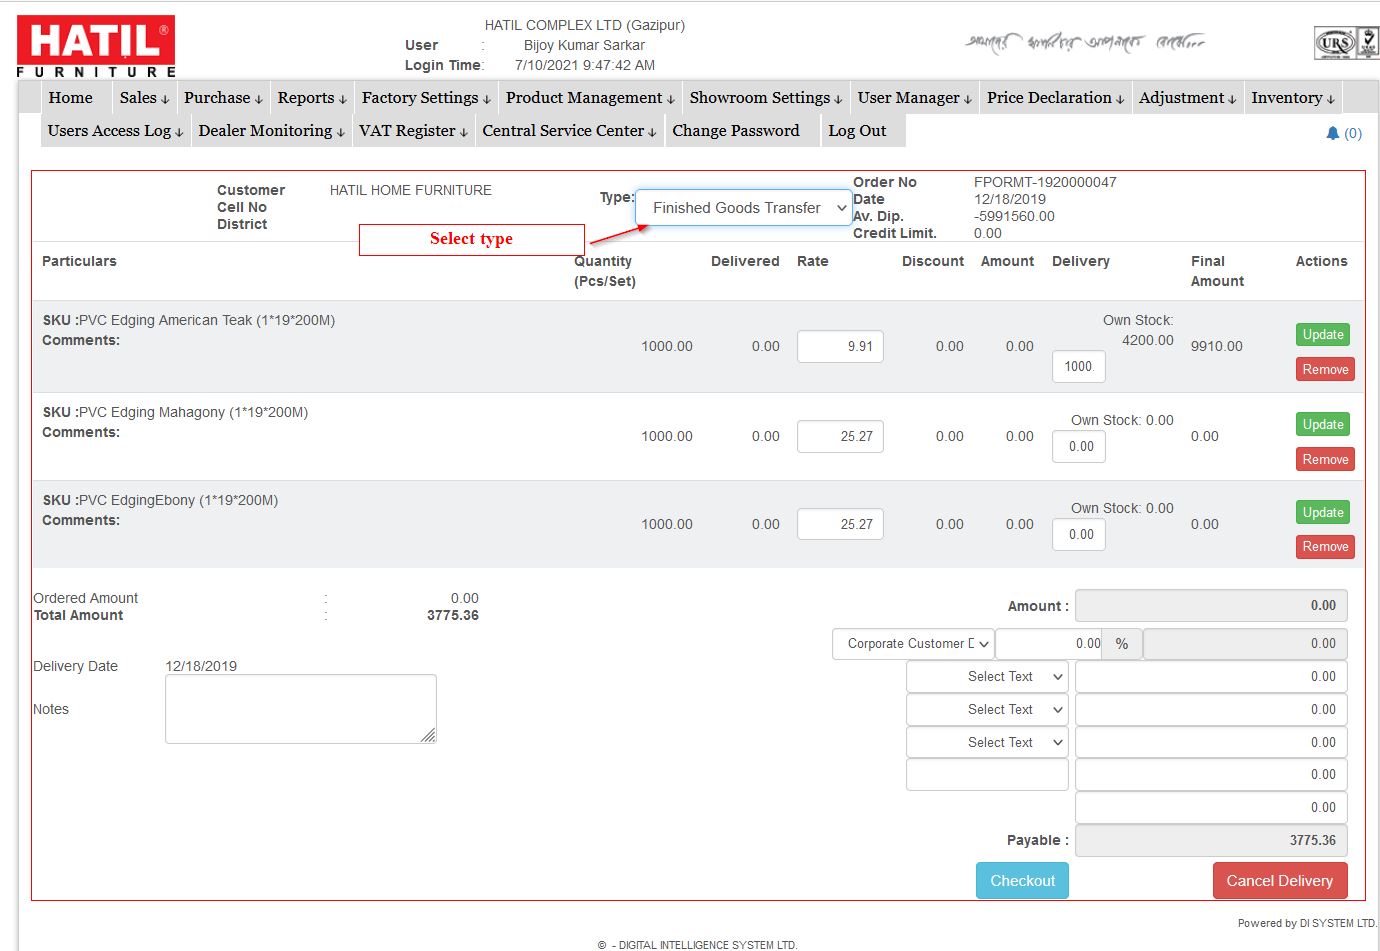
Task: Open the Corporate Customer discount dropdown
Action: (x=913, y=644)
